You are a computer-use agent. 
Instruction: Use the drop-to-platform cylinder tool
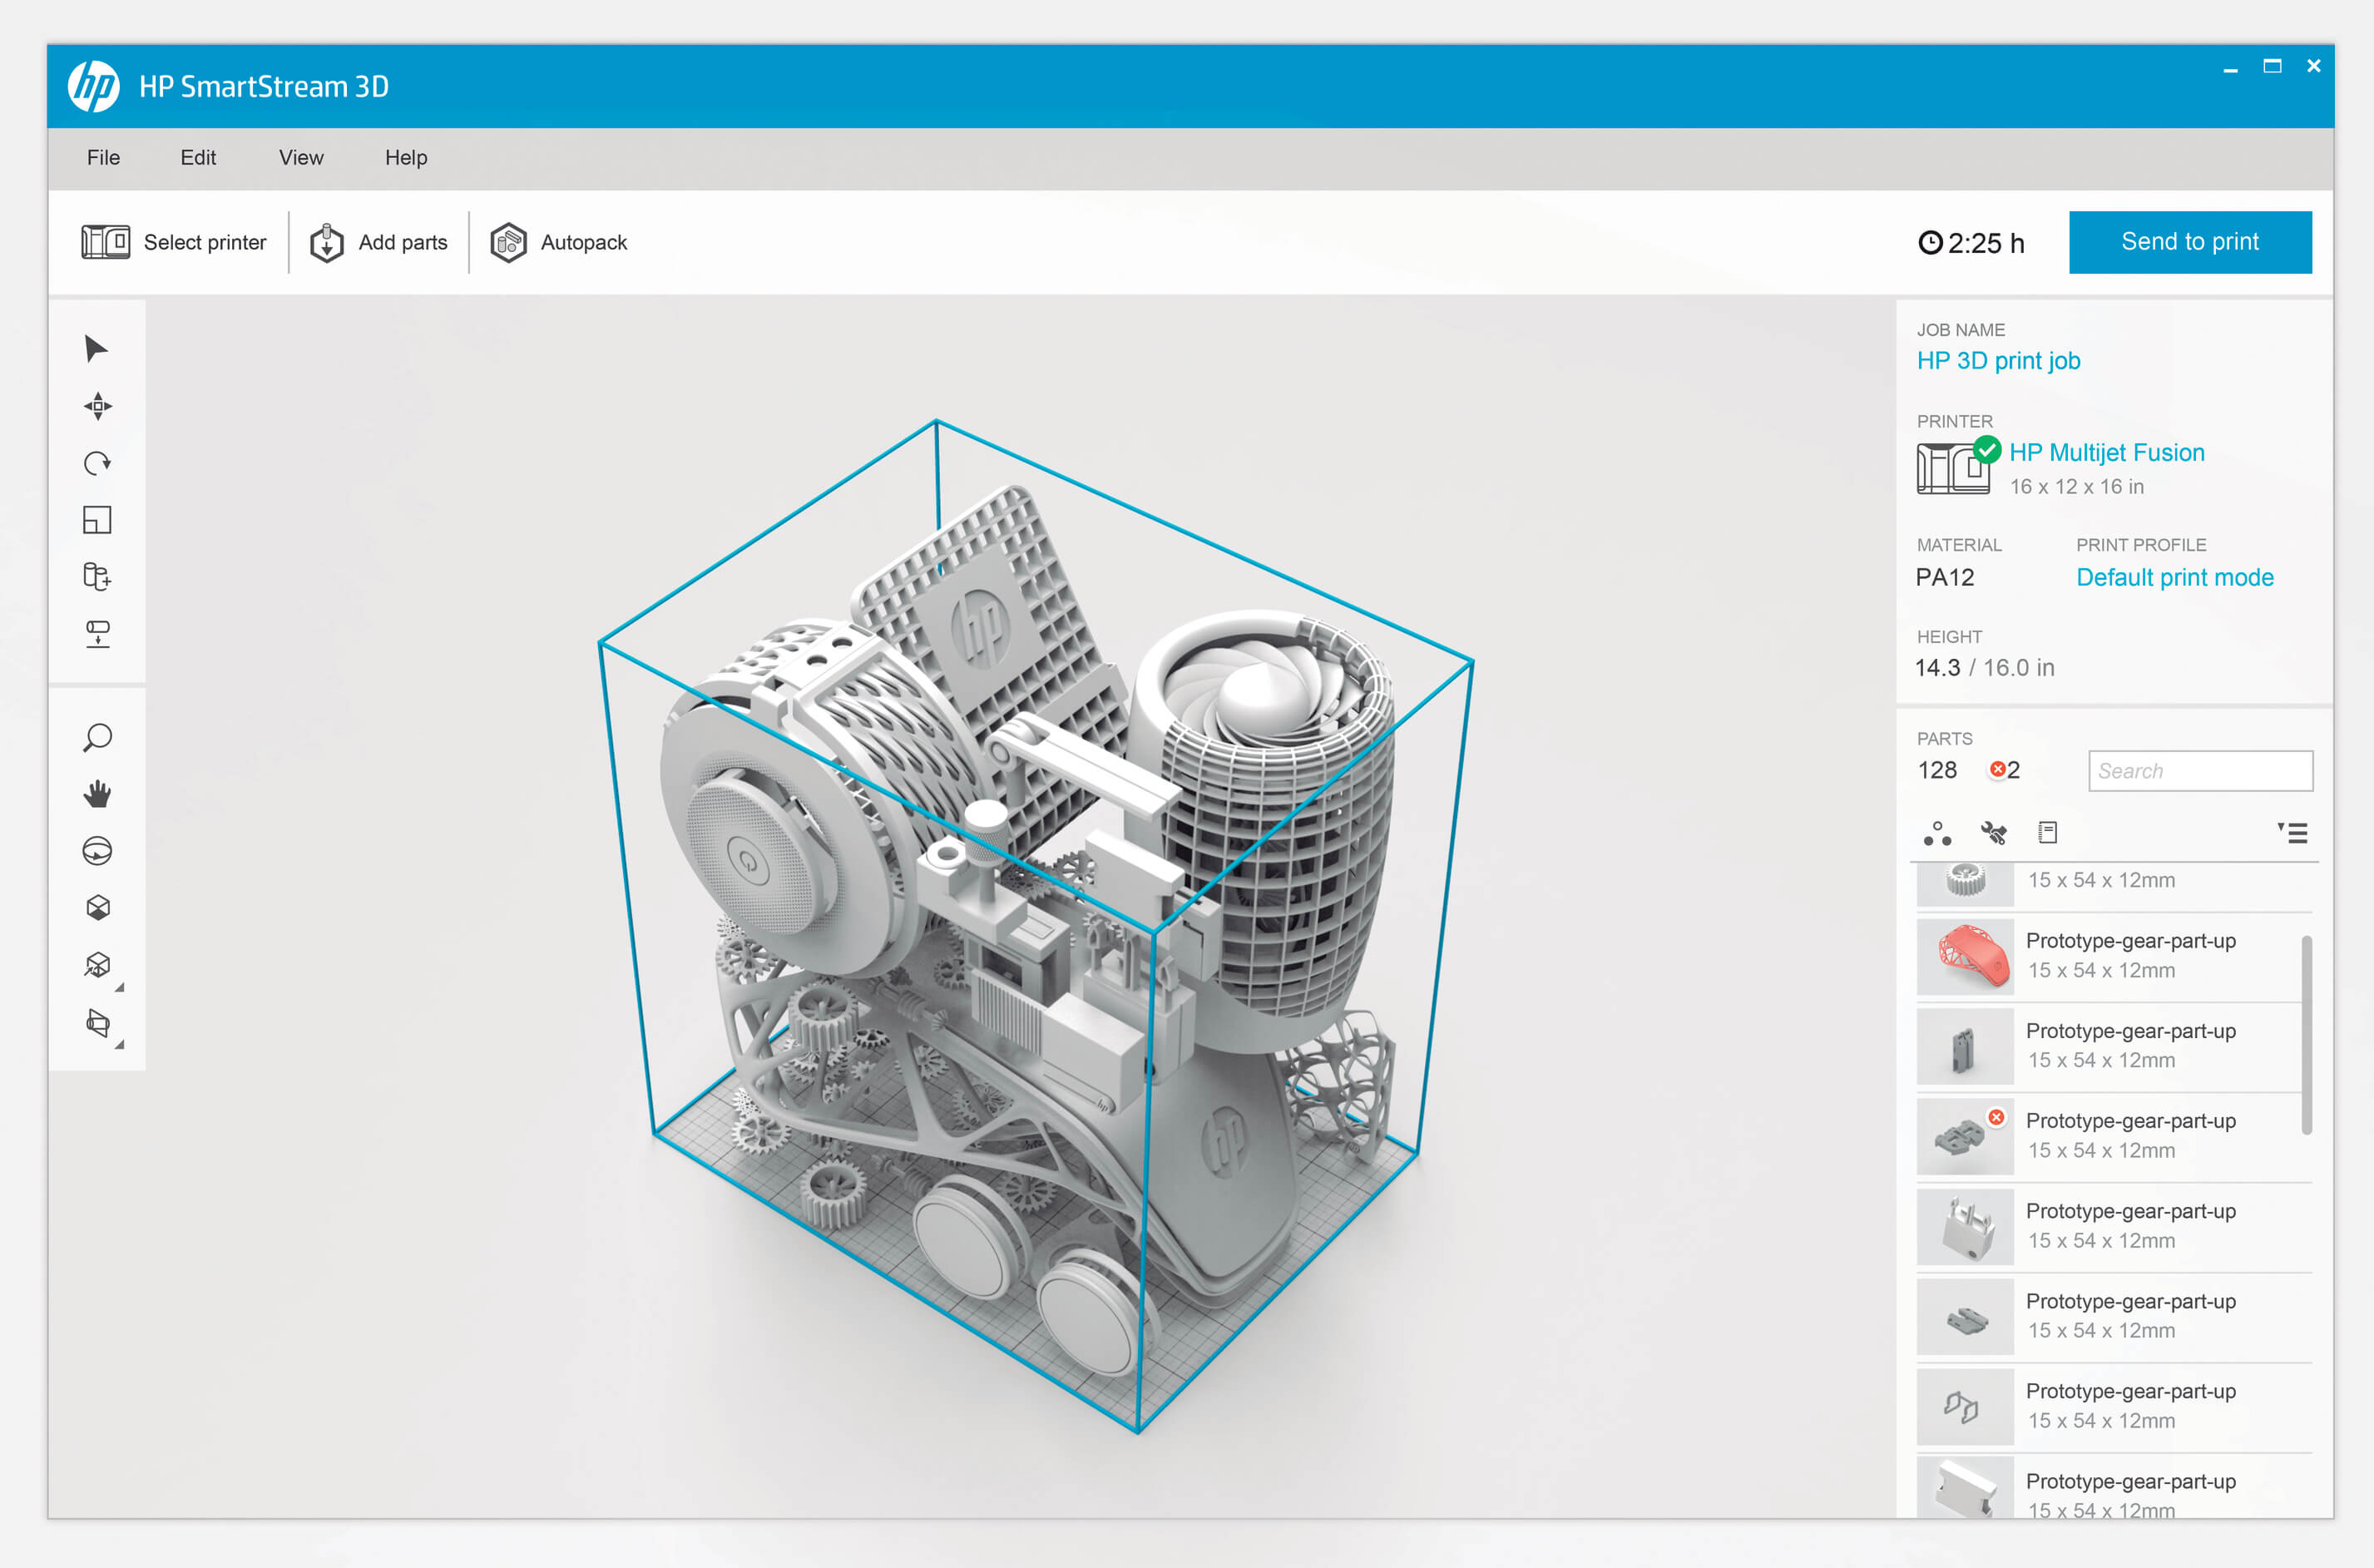pos(97,634)
